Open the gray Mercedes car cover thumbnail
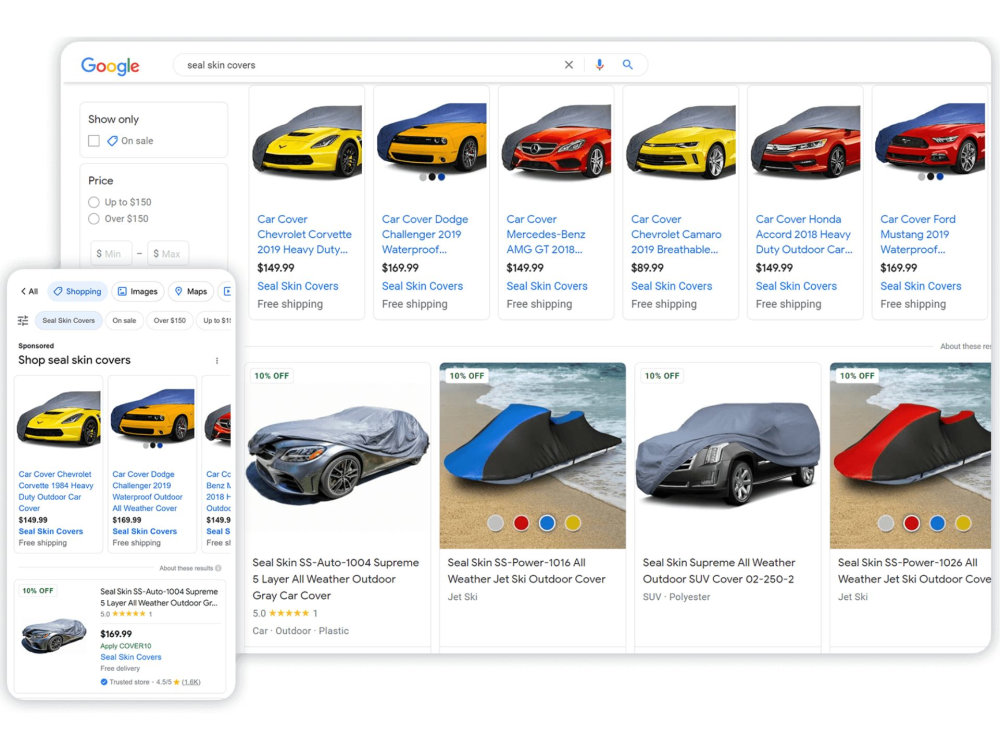 [337, 456]
